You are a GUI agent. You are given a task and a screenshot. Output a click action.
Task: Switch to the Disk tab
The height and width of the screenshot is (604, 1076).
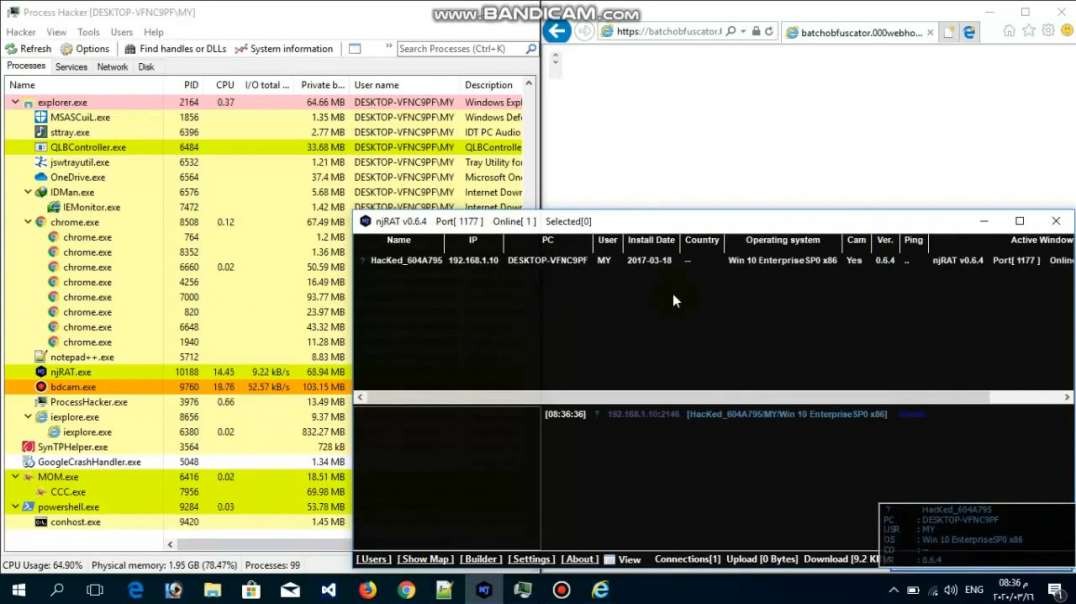146,67
